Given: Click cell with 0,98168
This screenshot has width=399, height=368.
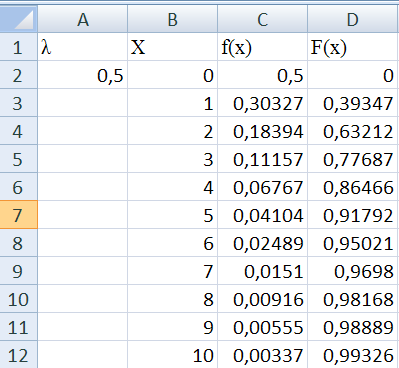Looking at the screenshot, I should pos(353,299).
